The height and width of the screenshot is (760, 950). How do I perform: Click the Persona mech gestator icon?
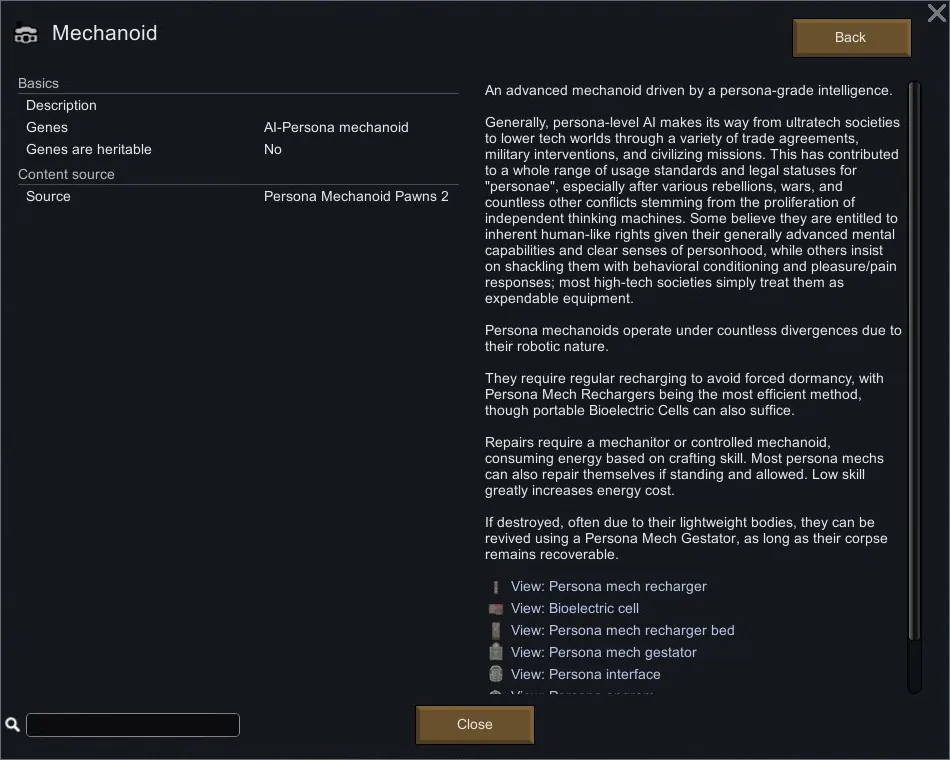tap(495, 653)
